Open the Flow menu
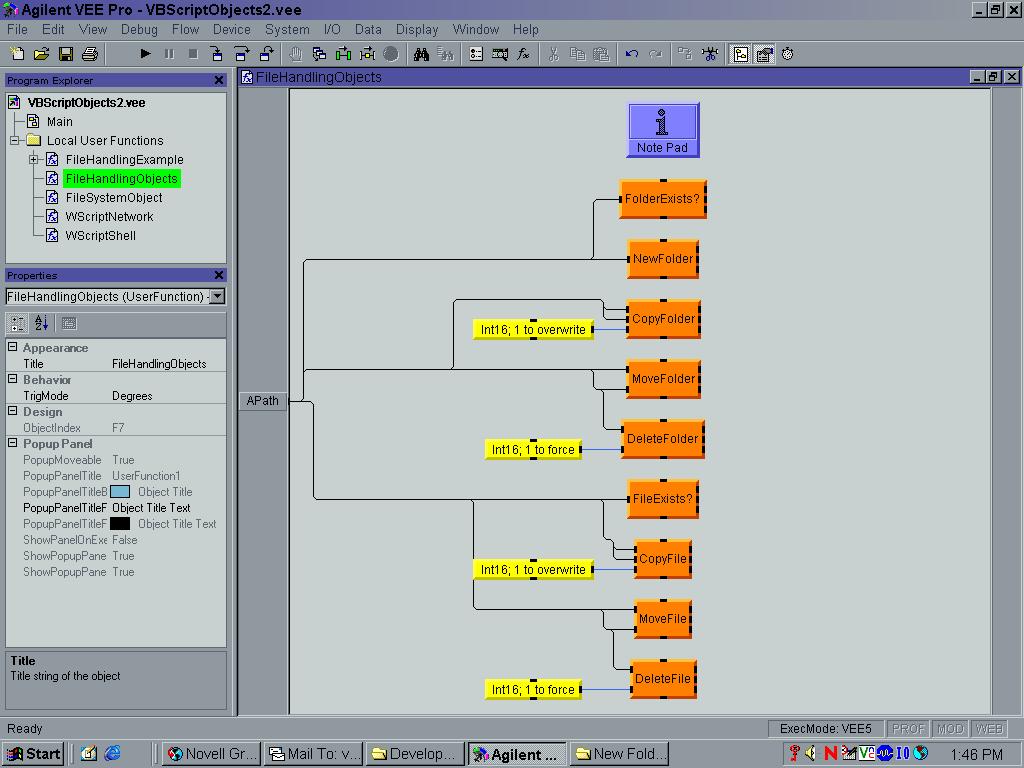This screenshot has width=1024, height=768. [x=185, y=29]
